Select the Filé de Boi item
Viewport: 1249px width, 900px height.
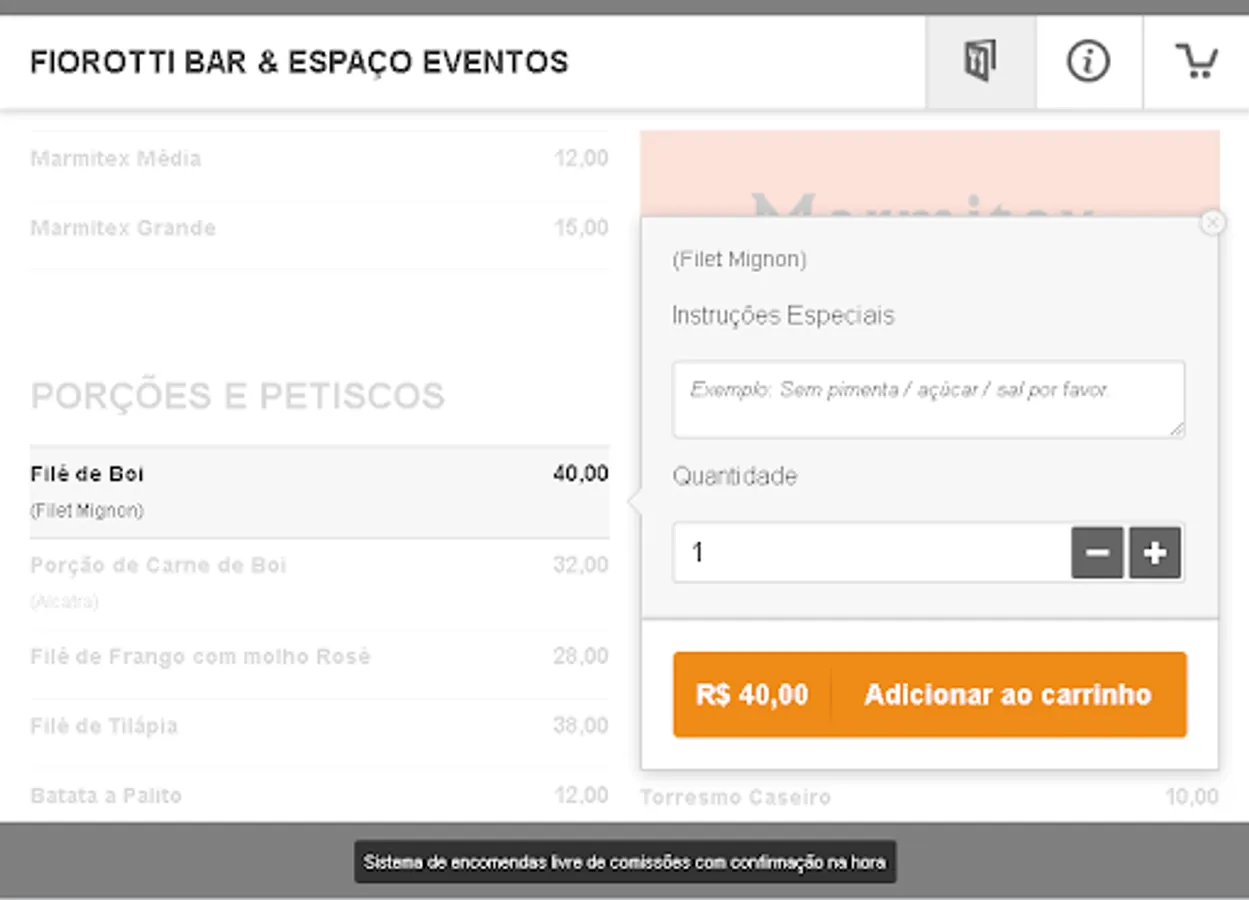pos(319,492)
